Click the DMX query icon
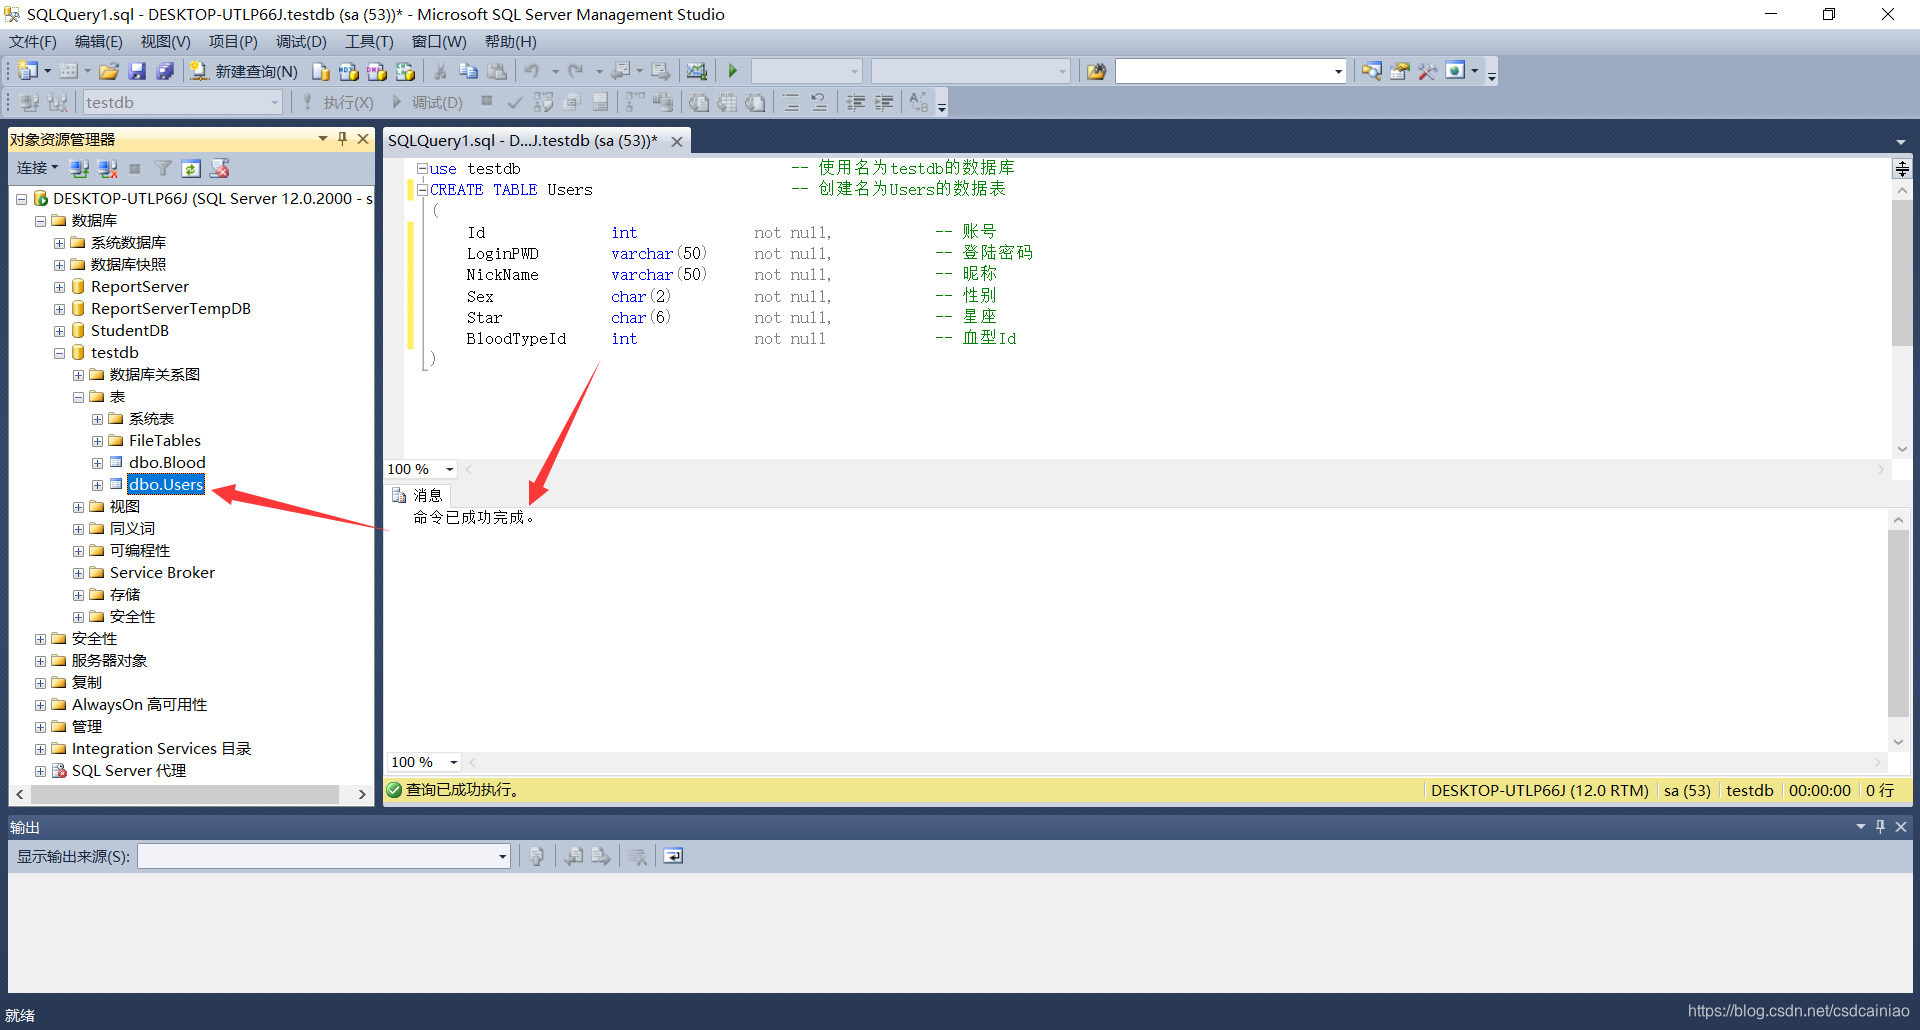The height and width of the screenshot is (1030, 1920). pyautogui.click(x=376, y=71)
